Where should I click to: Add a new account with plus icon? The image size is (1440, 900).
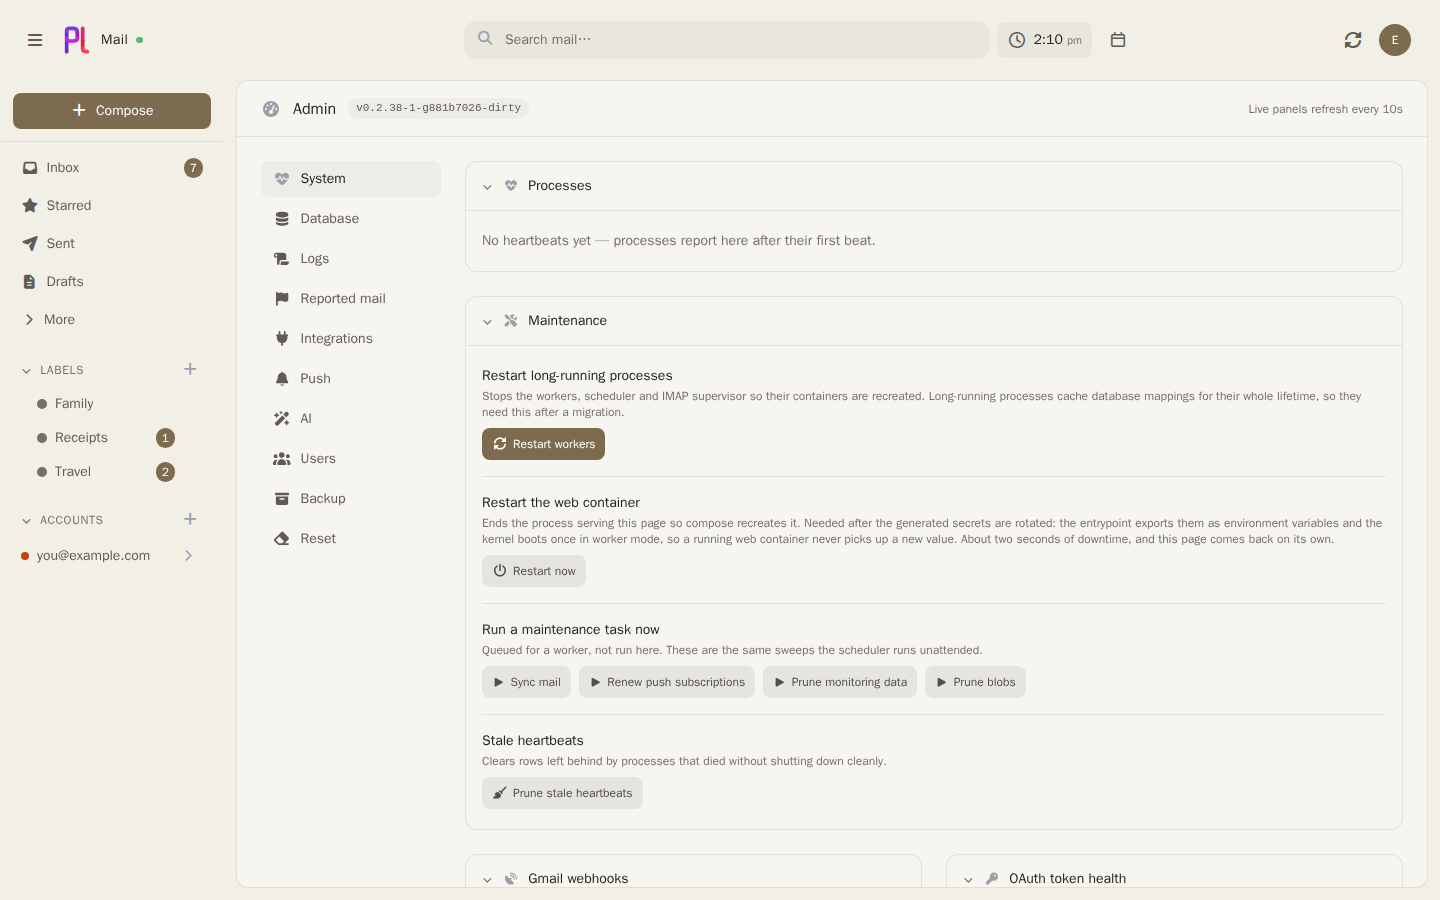tap(190, 519)
